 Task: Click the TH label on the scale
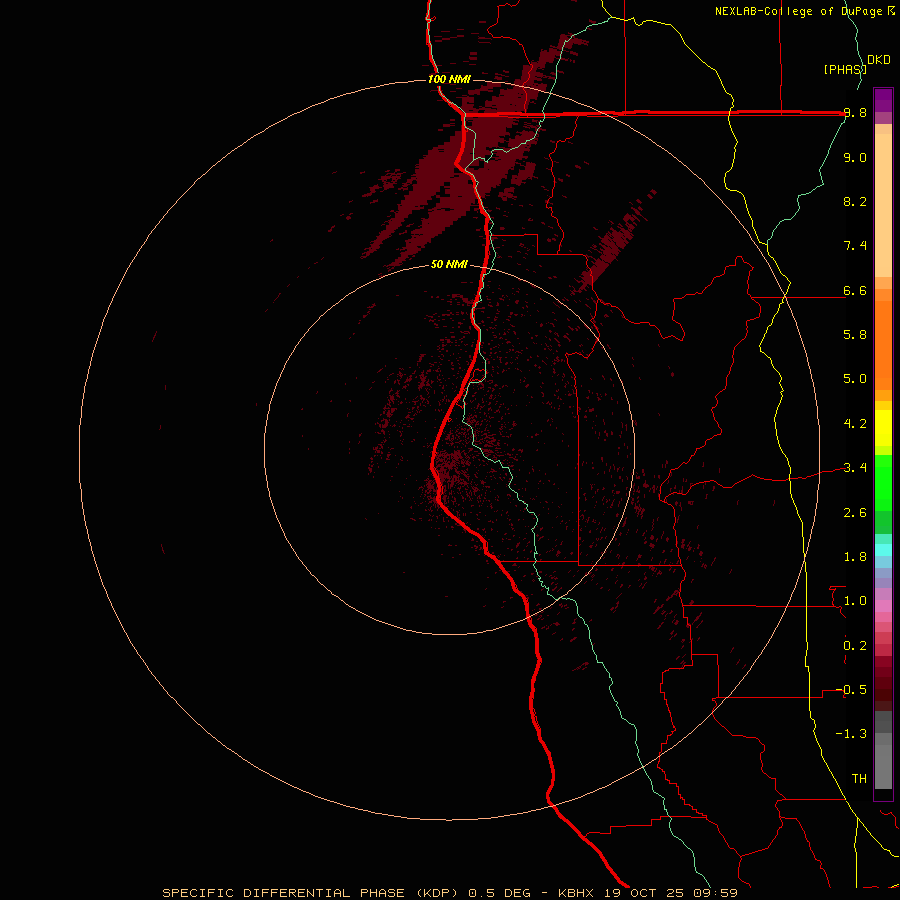859,779
